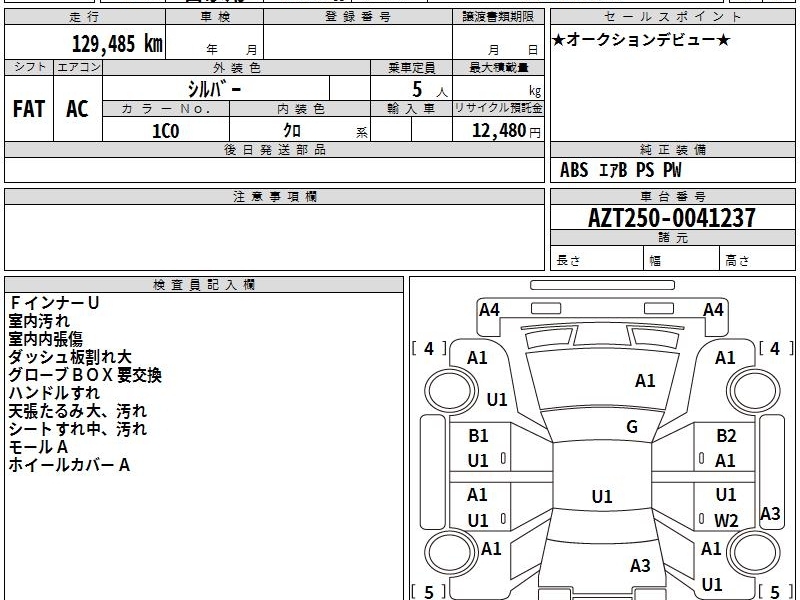This screenshot has width=800, height=600.
Task: Click the シフト header cell
Action: coord(29,67)
